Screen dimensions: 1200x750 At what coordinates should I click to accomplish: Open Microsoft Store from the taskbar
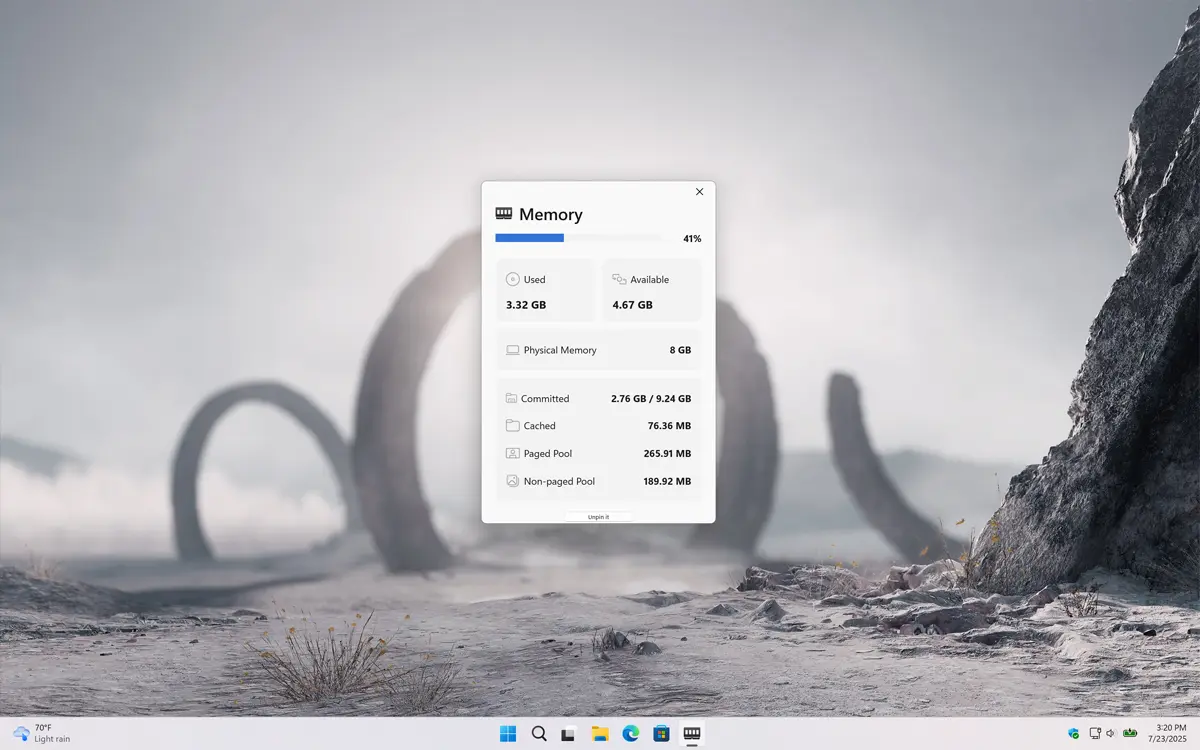coord(661,734)
